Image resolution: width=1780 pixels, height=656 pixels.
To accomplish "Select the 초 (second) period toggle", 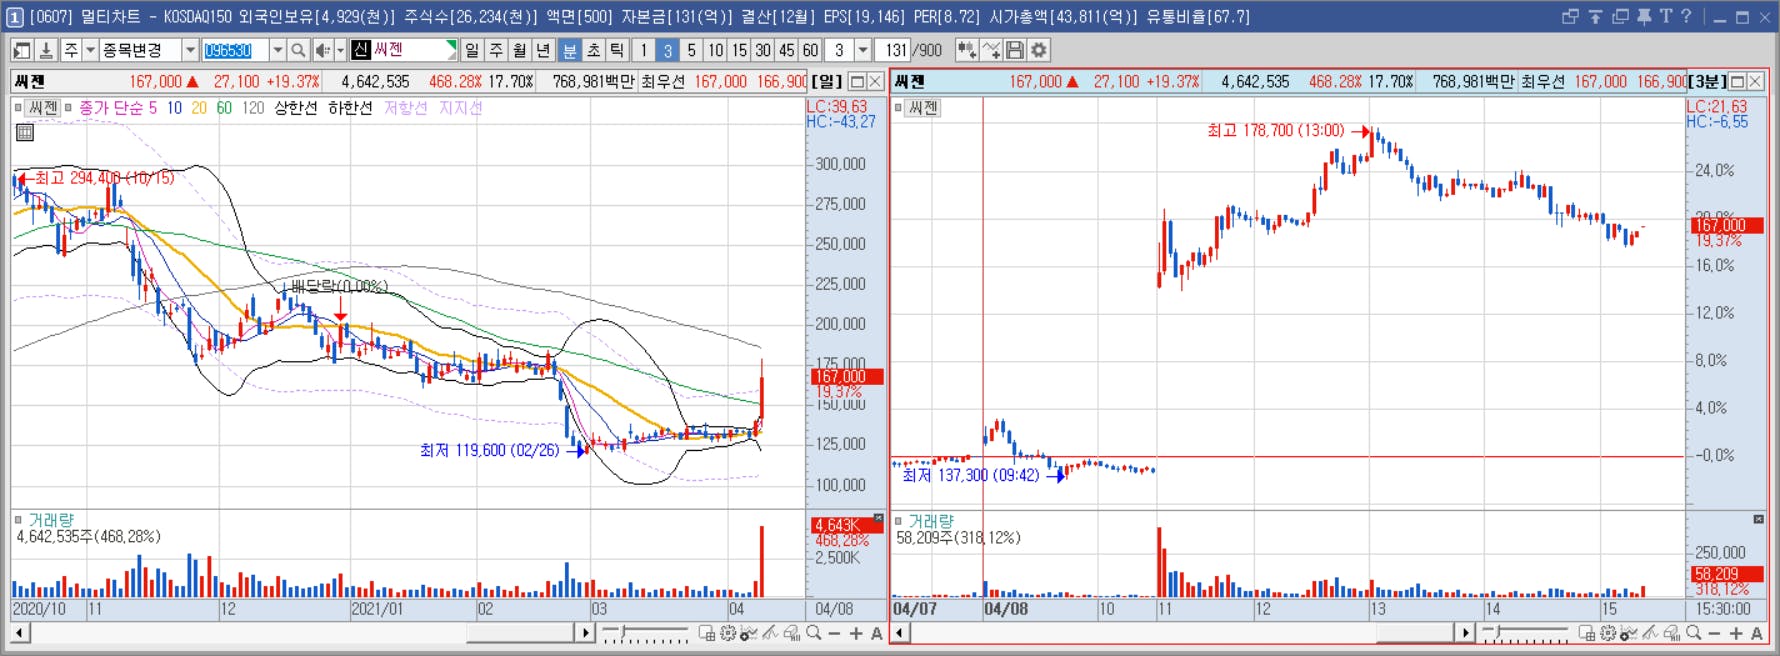I will [594, 50].
